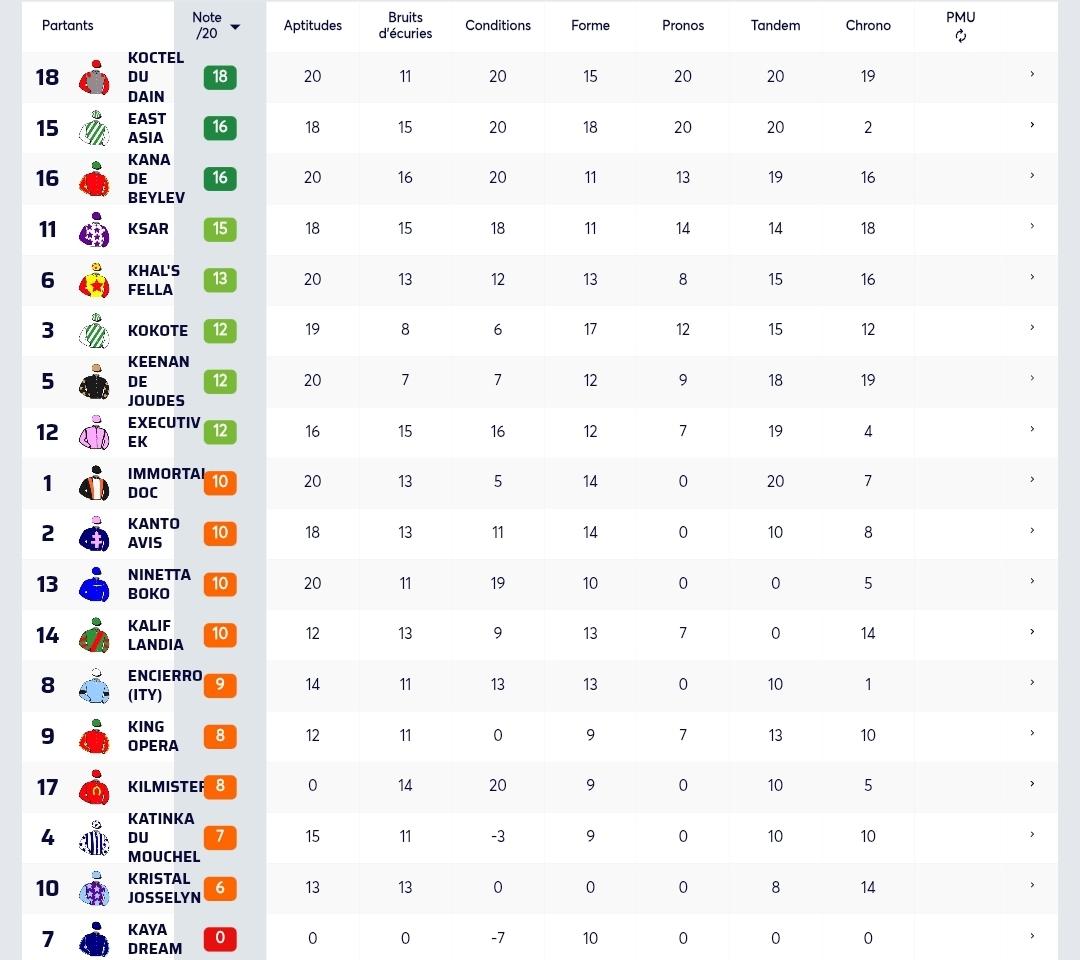
Task: Expand KOKOTE row details chevron
Action: point(1032,328)
